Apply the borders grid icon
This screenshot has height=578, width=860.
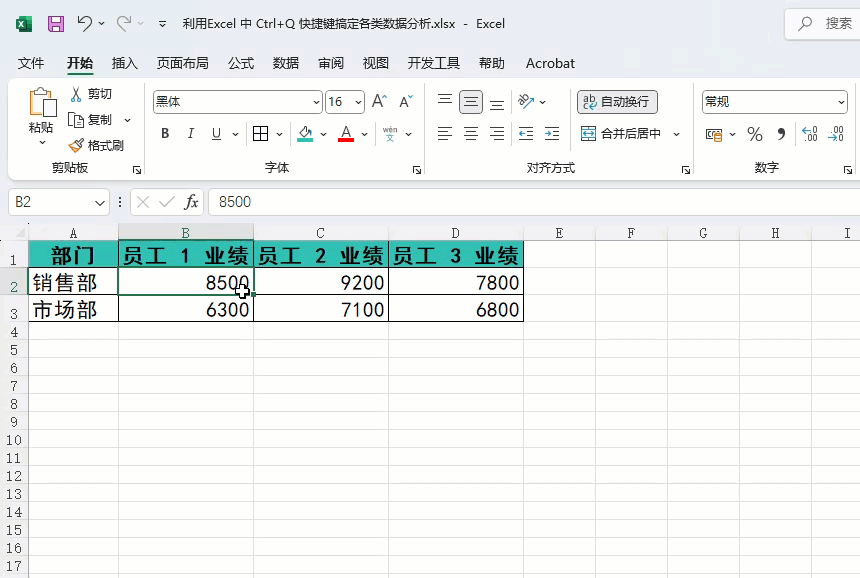click(x=261, y=133)
